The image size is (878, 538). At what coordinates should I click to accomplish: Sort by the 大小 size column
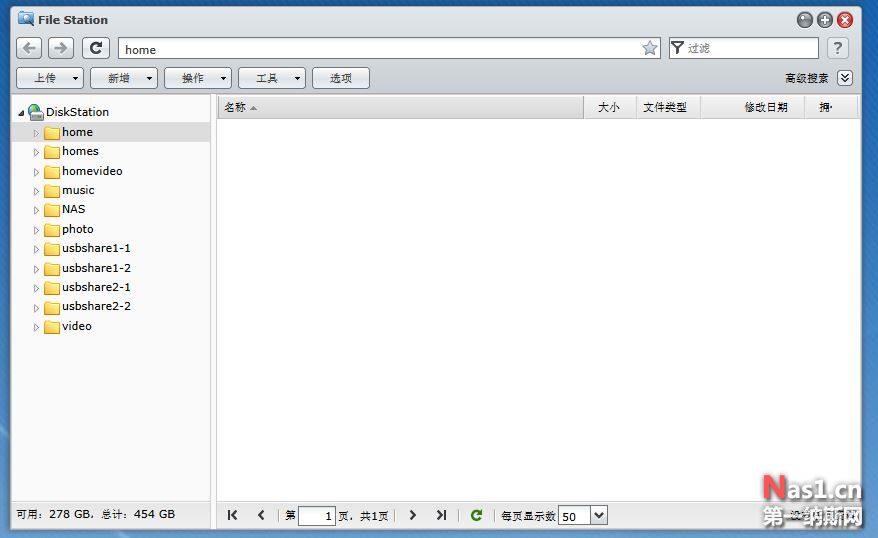(x=609, y=107)
